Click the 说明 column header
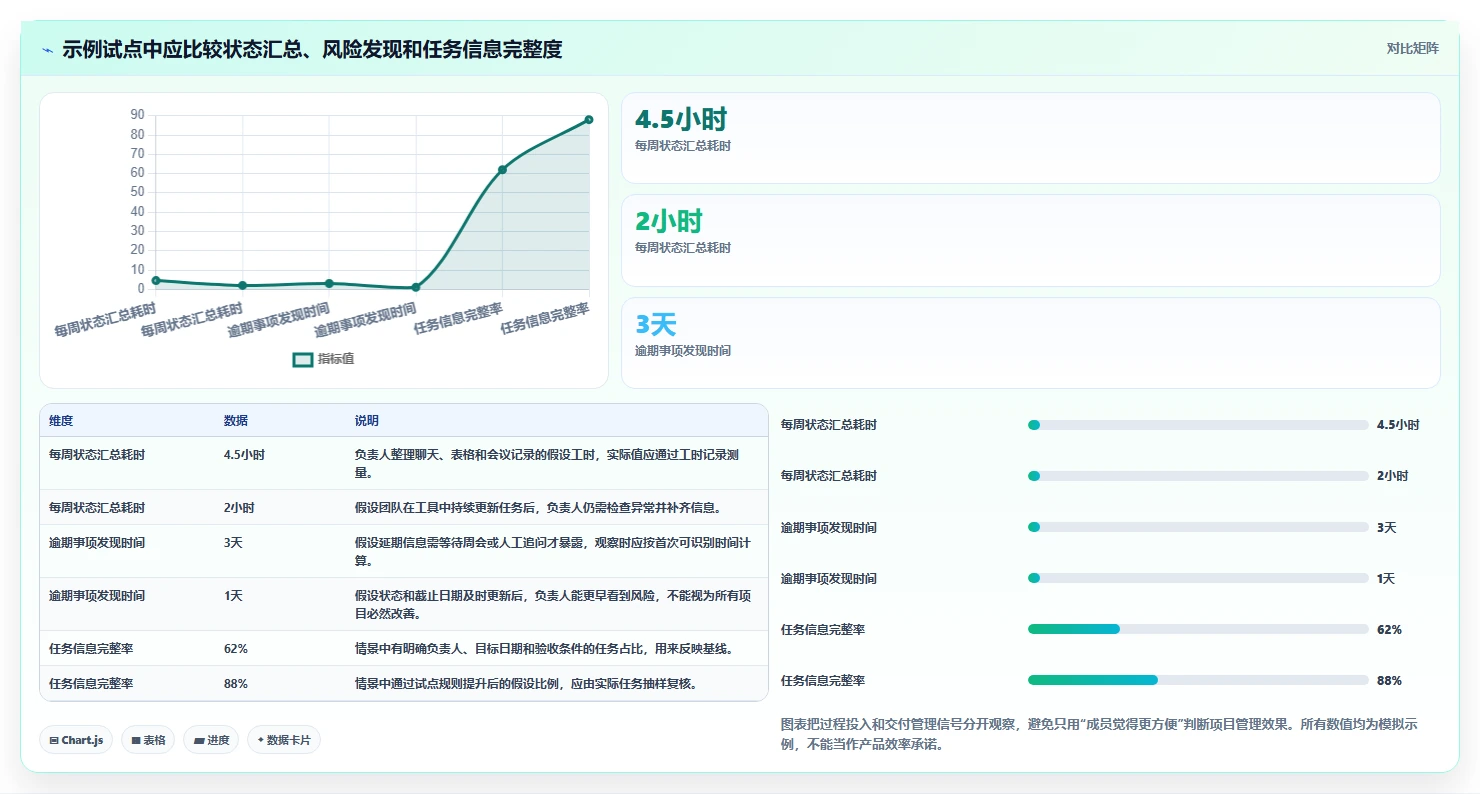 [367, 421]
